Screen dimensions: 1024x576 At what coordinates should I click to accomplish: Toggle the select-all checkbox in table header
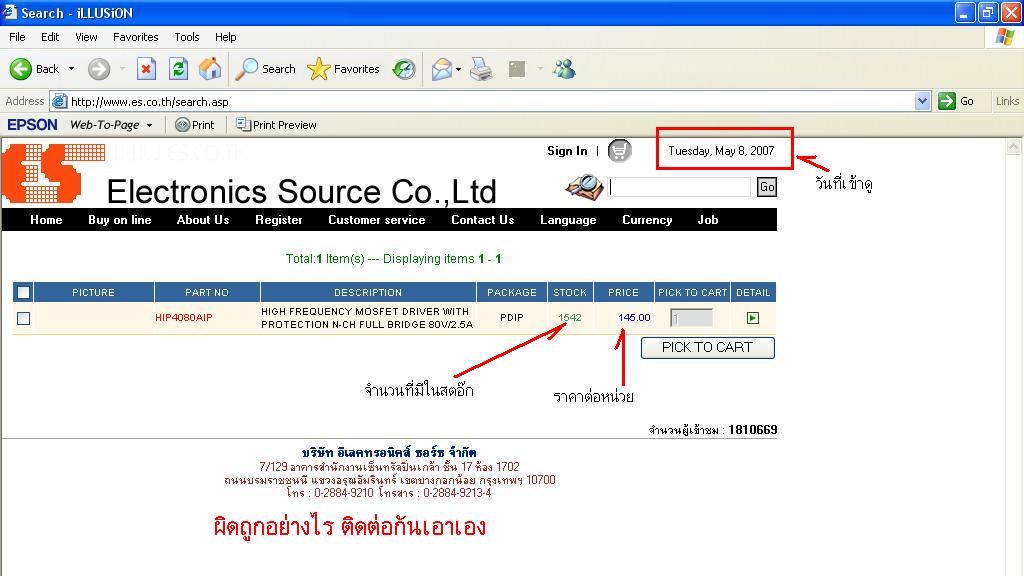pyautogui.click(x=24, y=293)
